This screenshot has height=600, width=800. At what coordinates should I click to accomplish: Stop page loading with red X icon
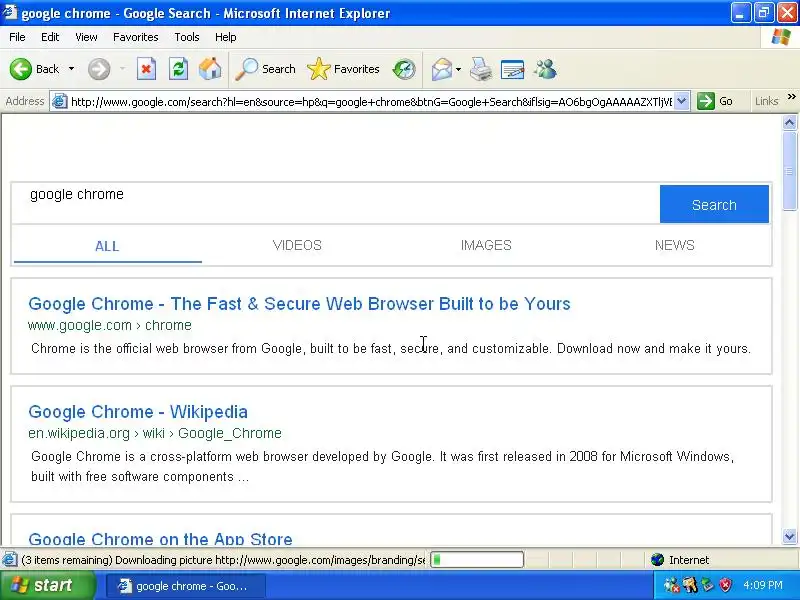coord(146,69)
